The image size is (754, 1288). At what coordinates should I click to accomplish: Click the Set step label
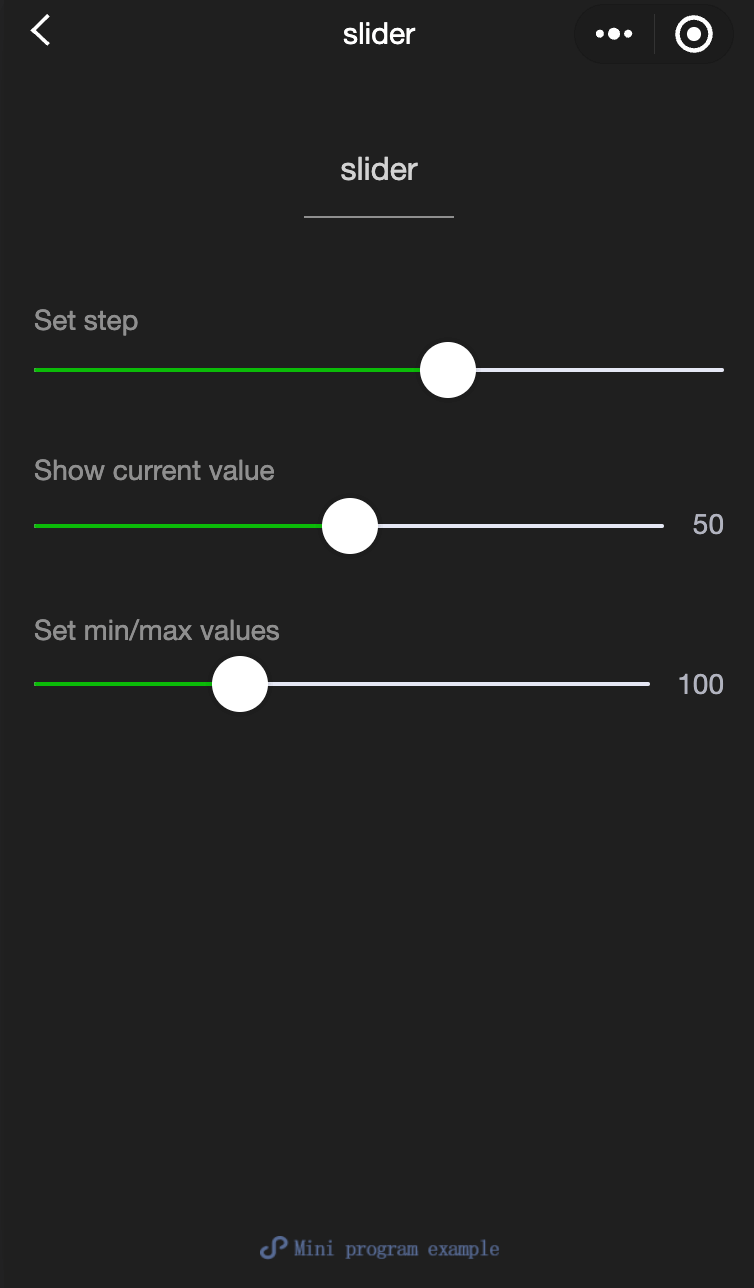pos(86,321)
